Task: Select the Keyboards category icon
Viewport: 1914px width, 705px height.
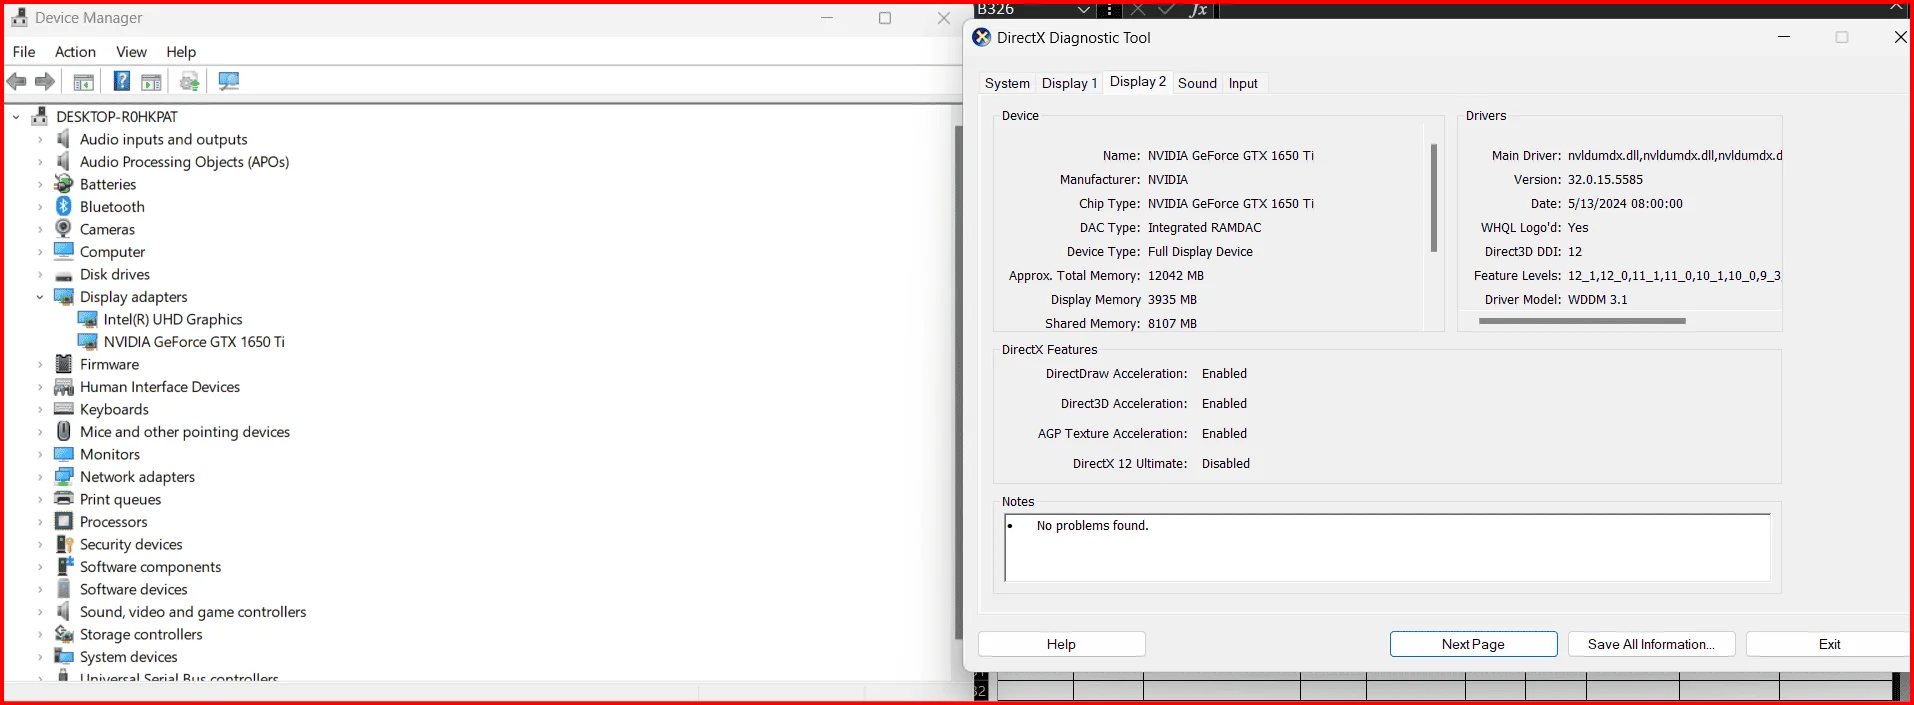Action: 64,409
